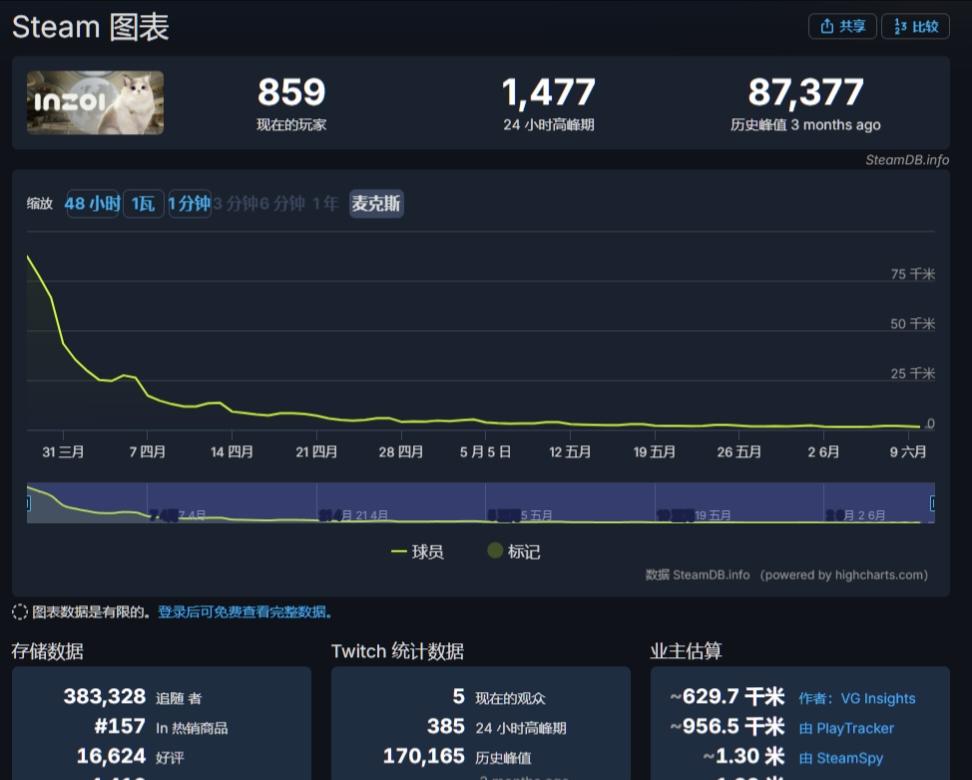Click the ~956.5 千米 owner estimate
The image size is (972, 780).
click(x=727, y=727)
